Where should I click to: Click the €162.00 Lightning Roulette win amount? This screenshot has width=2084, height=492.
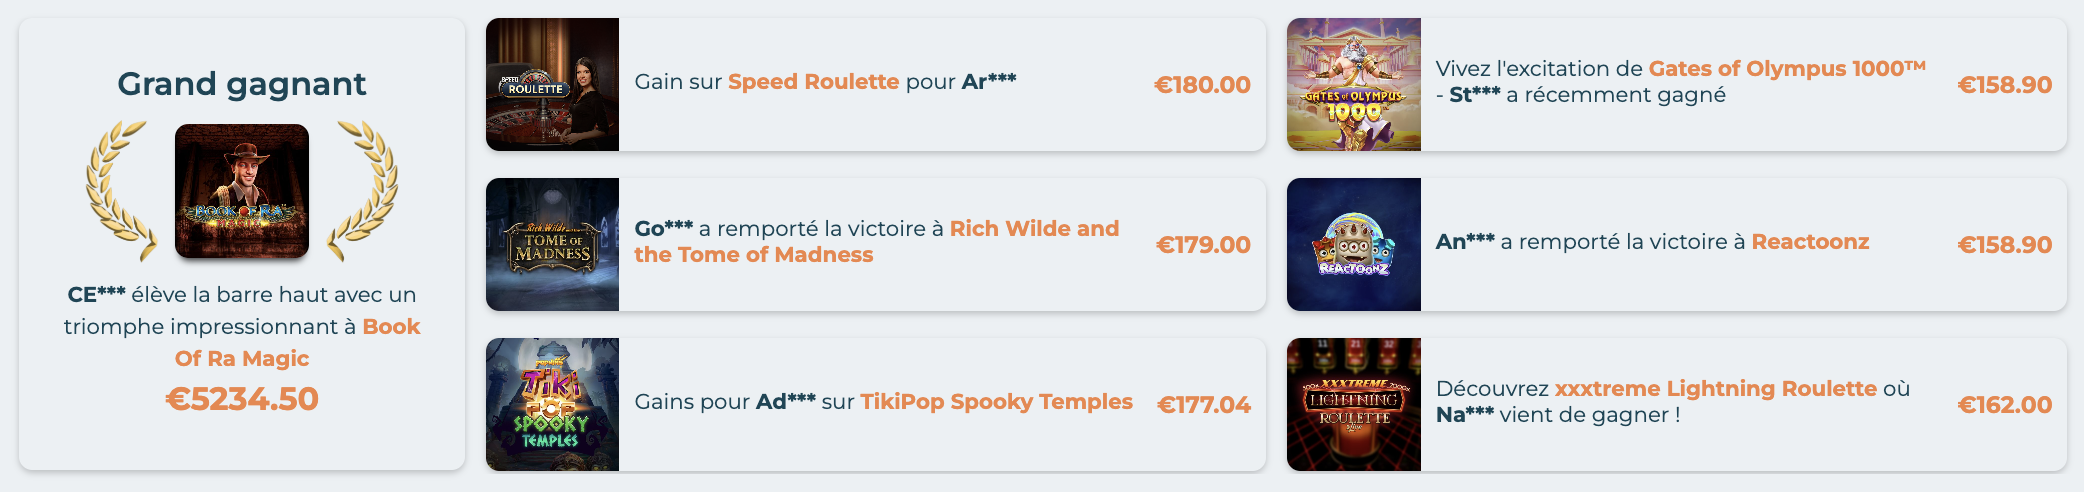tap(2004, 405)
